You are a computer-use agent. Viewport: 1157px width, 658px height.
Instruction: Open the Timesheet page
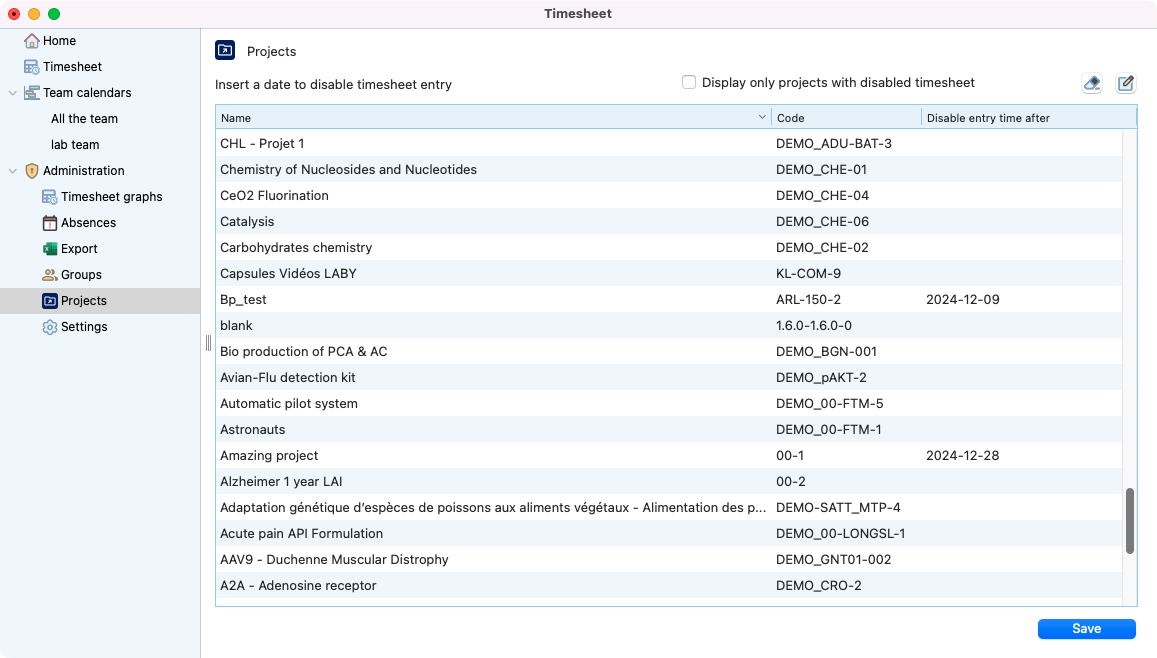click(x=72, y=66)
